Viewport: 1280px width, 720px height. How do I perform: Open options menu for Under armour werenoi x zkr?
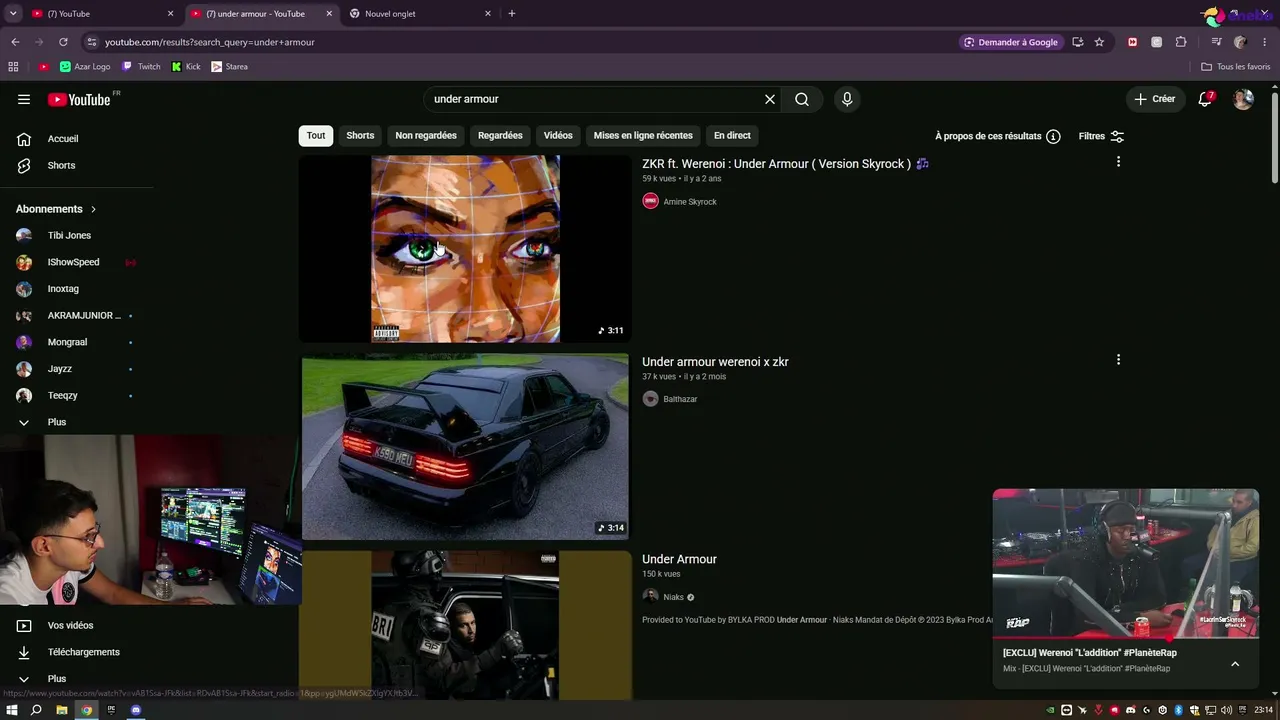(x=1118, y=360)
